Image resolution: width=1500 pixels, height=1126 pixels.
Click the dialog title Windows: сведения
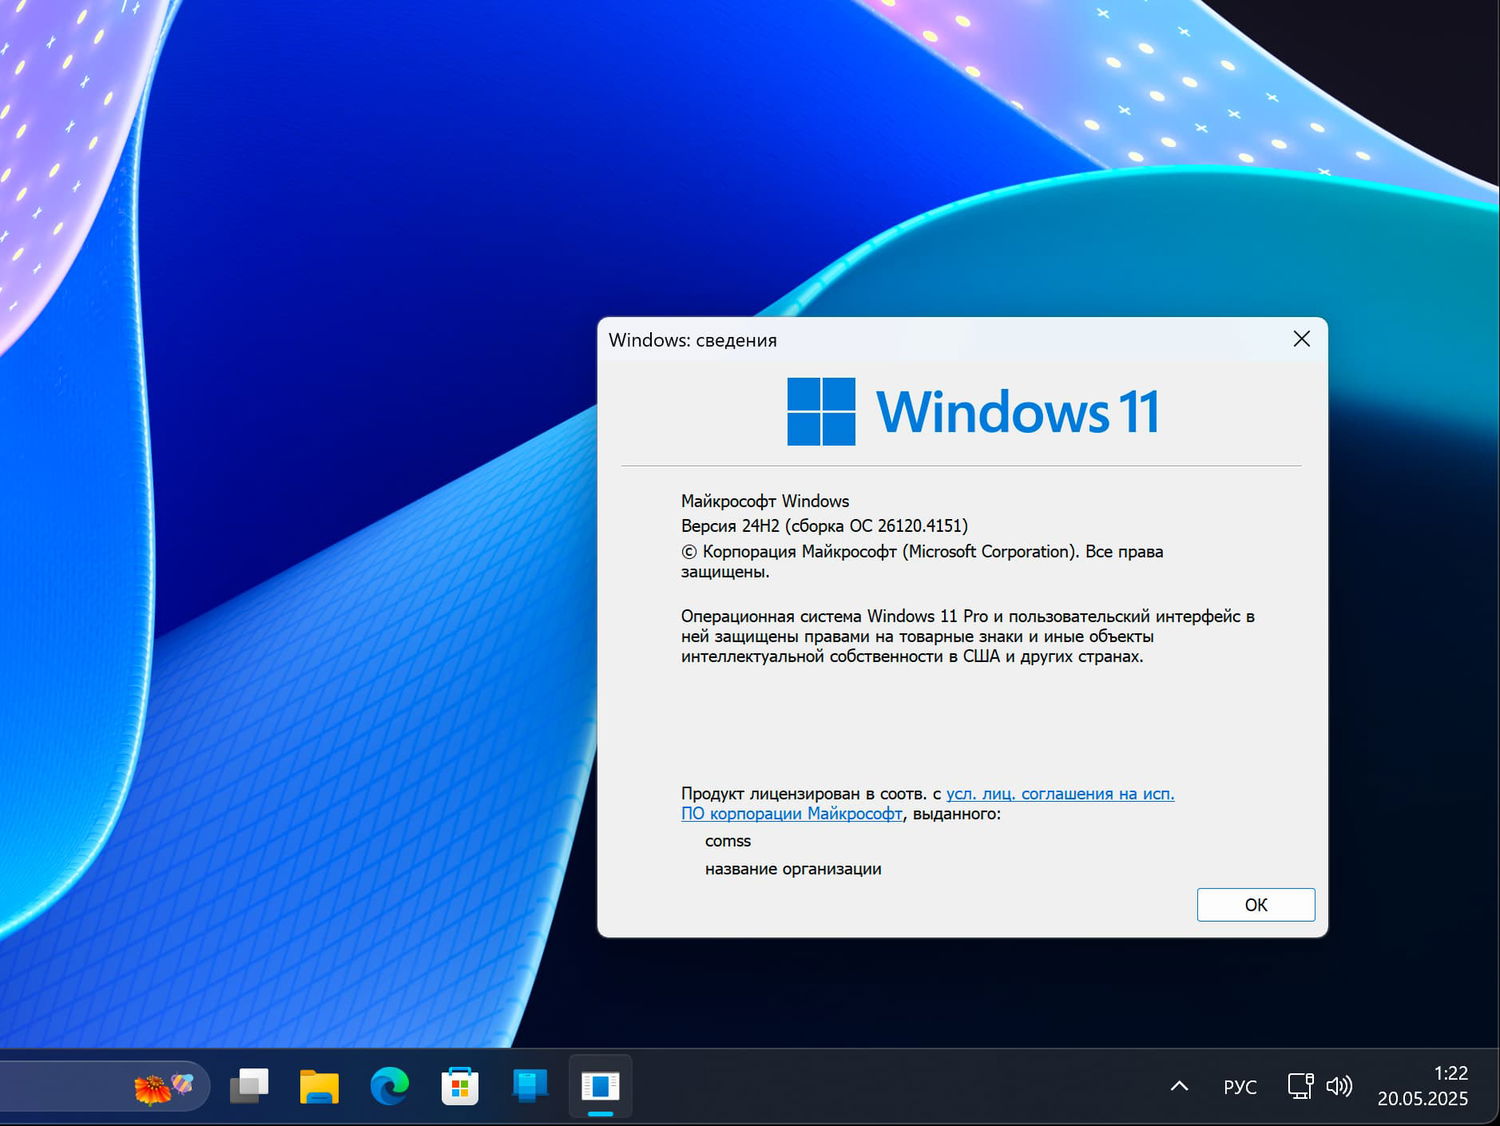pyautogui.click(x=693, y=340)
